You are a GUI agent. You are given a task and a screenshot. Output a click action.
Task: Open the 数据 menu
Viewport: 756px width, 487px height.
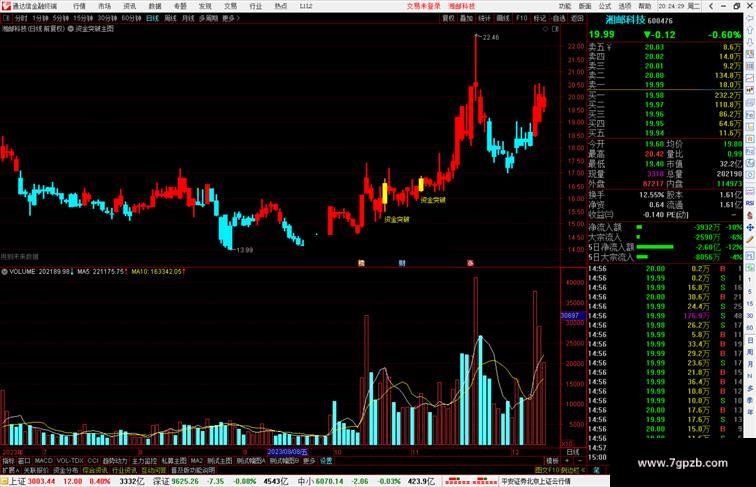[x=155, y=6]
